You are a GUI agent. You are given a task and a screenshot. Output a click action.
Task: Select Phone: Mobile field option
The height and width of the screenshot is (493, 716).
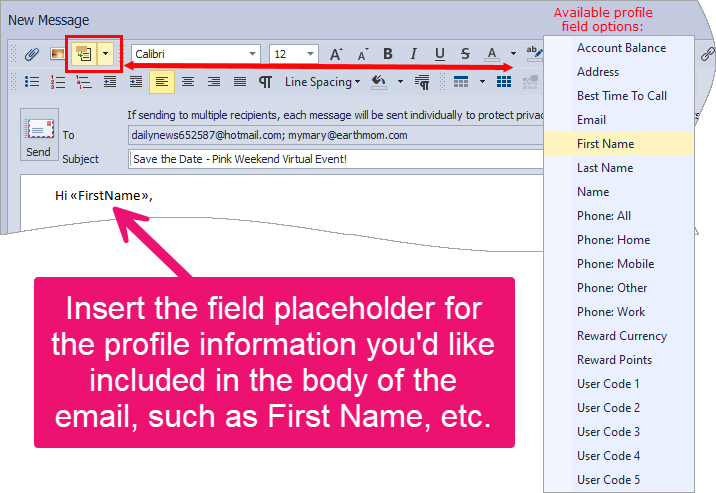[619, 264]
